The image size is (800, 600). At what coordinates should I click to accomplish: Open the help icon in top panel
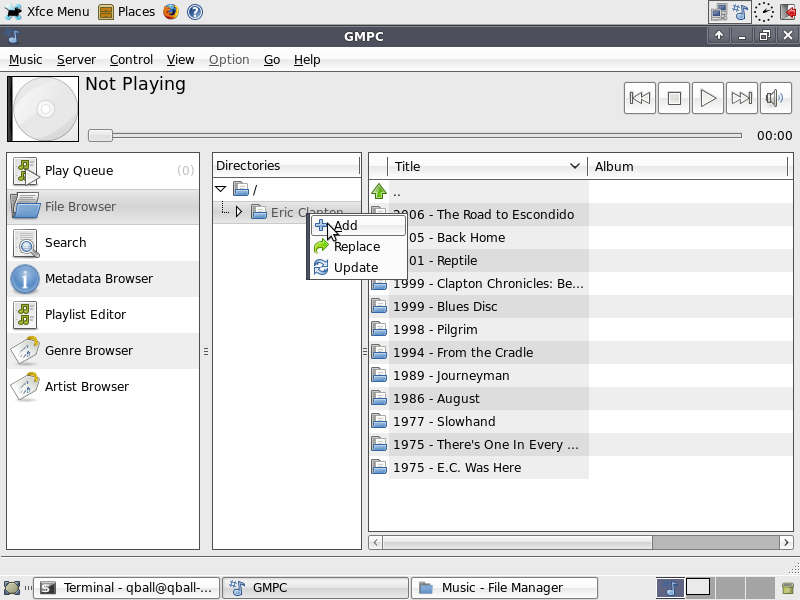point(195,11)
